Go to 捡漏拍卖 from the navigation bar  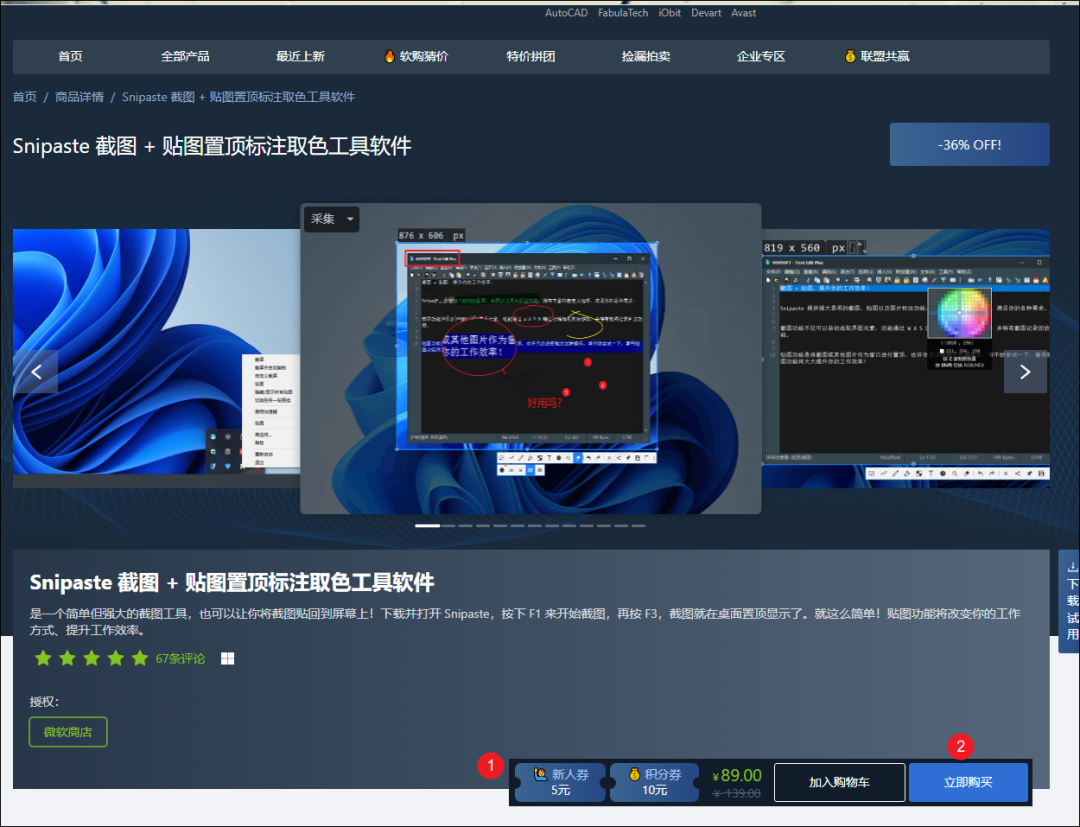point(646,57)
